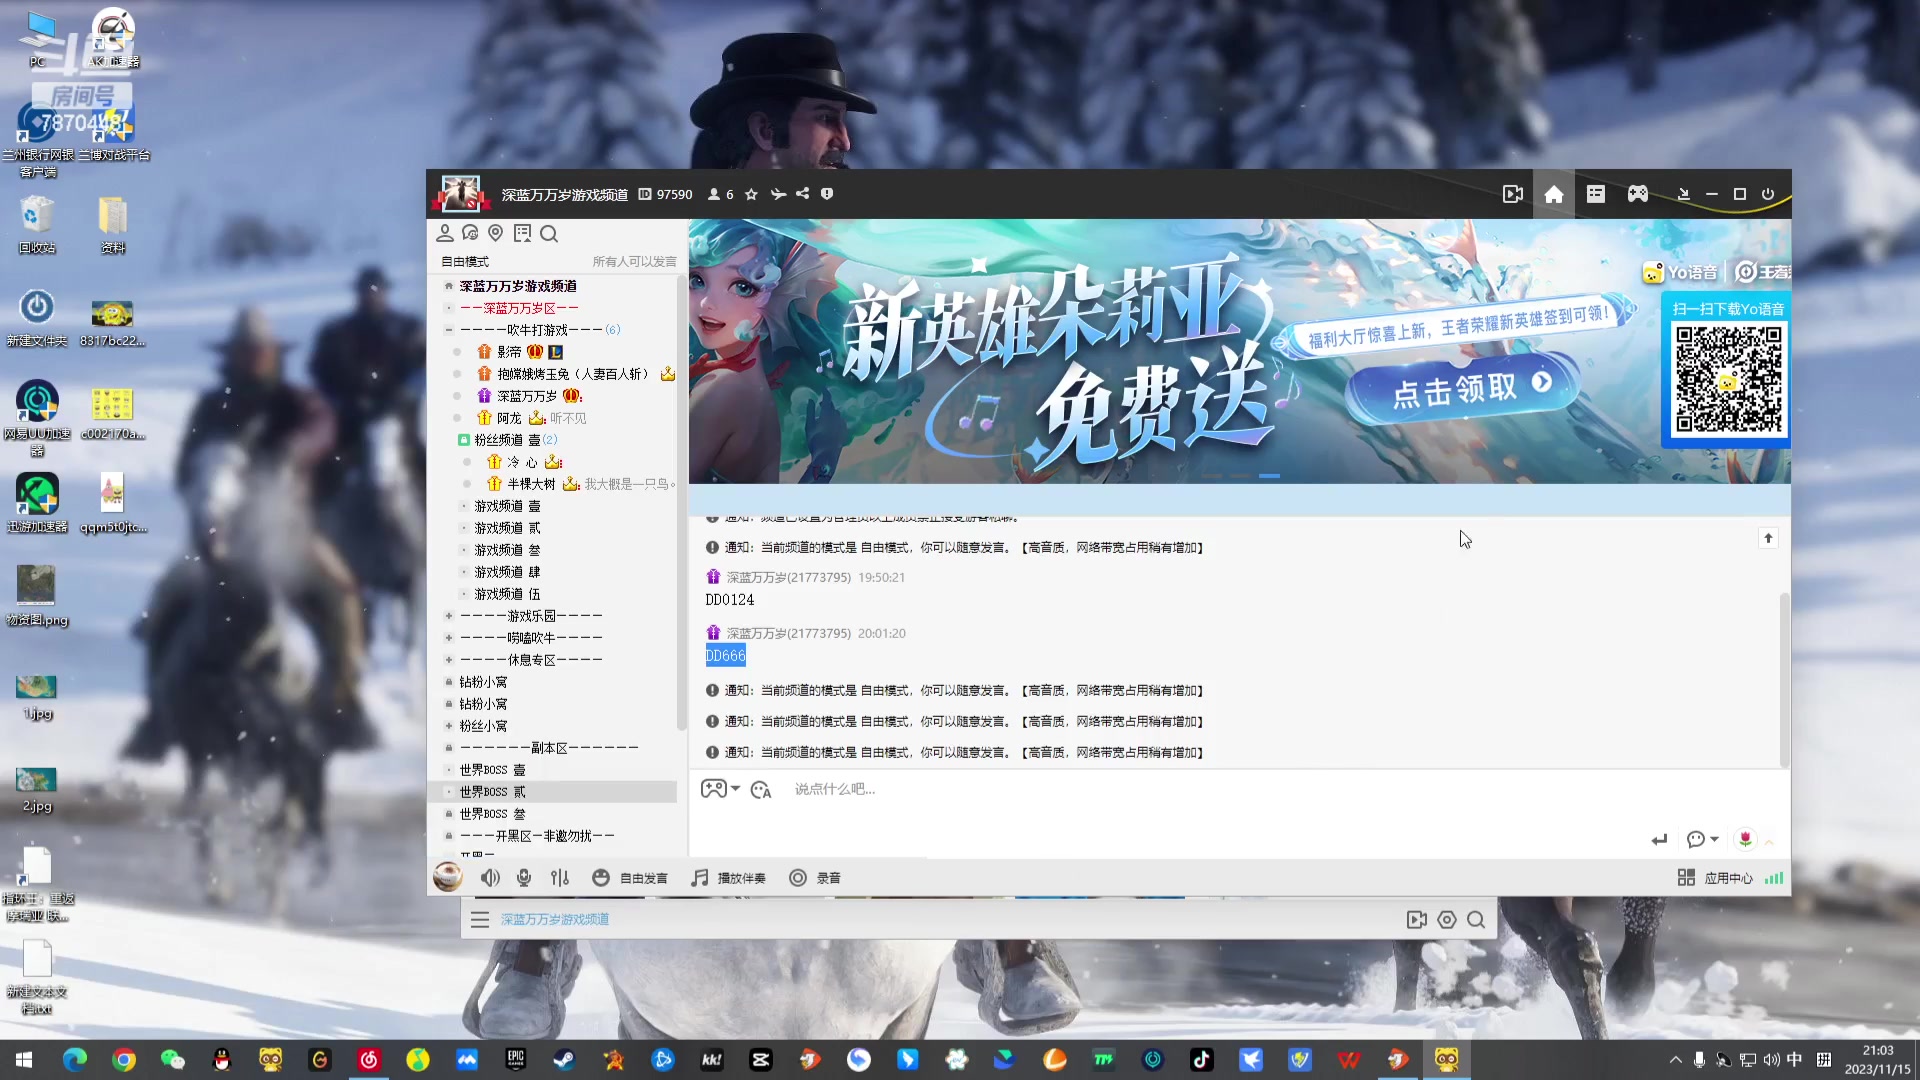Viewport: 1920px width, 1080px height.
Task: Open the video/live broadcast icon in title bar
Action: tap(1512, 194)
